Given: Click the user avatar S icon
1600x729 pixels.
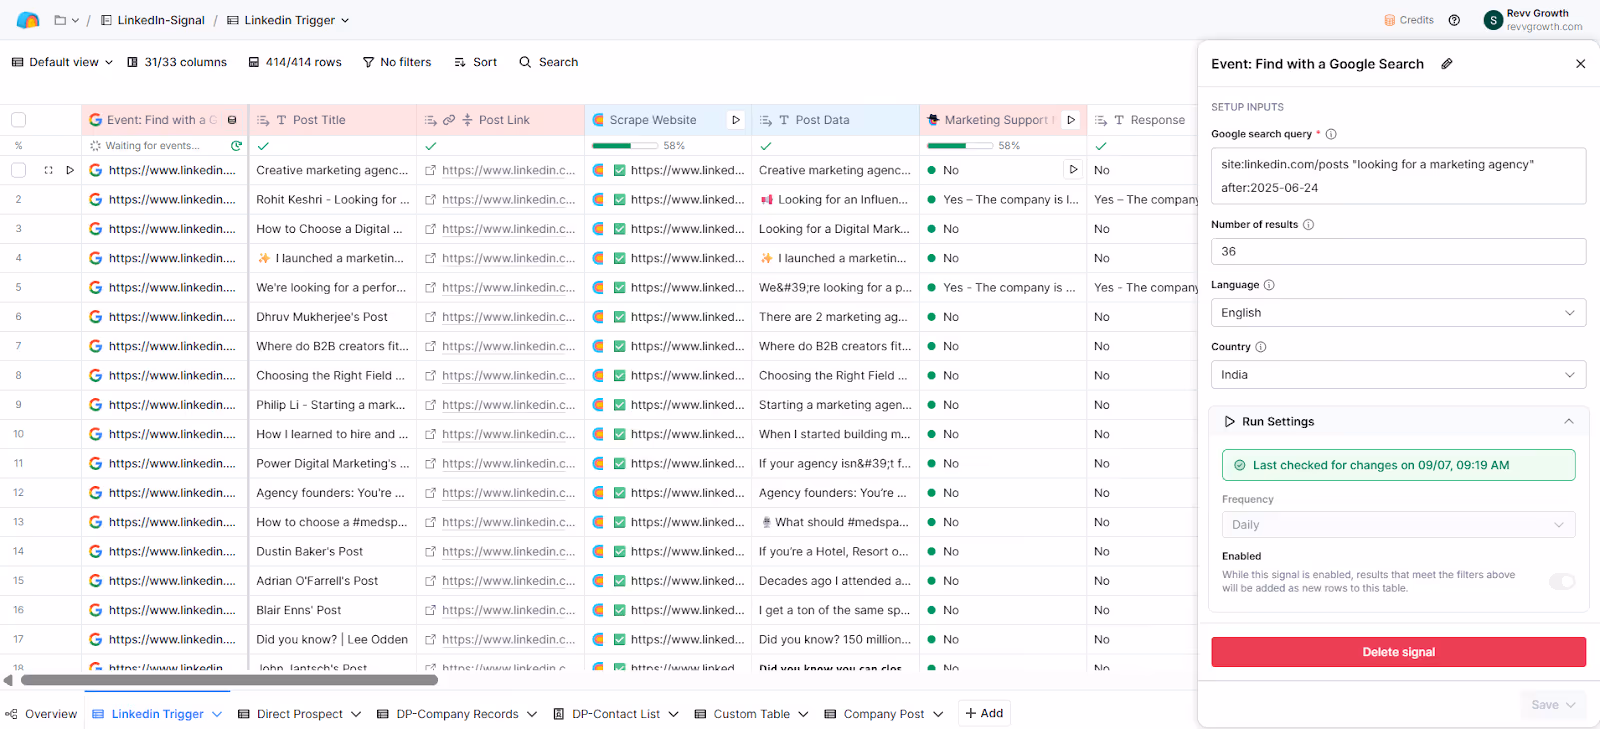Looking at the screenshot, I should coord(1493,20).
